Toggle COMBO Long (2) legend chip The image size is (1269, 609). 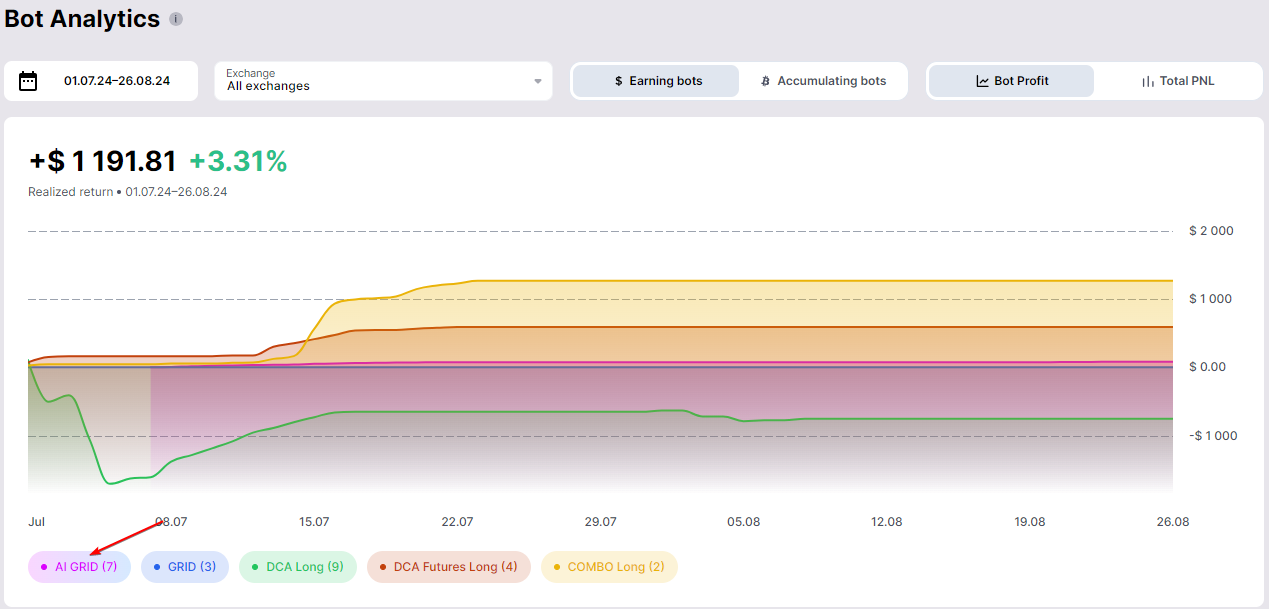coord(609,567)
